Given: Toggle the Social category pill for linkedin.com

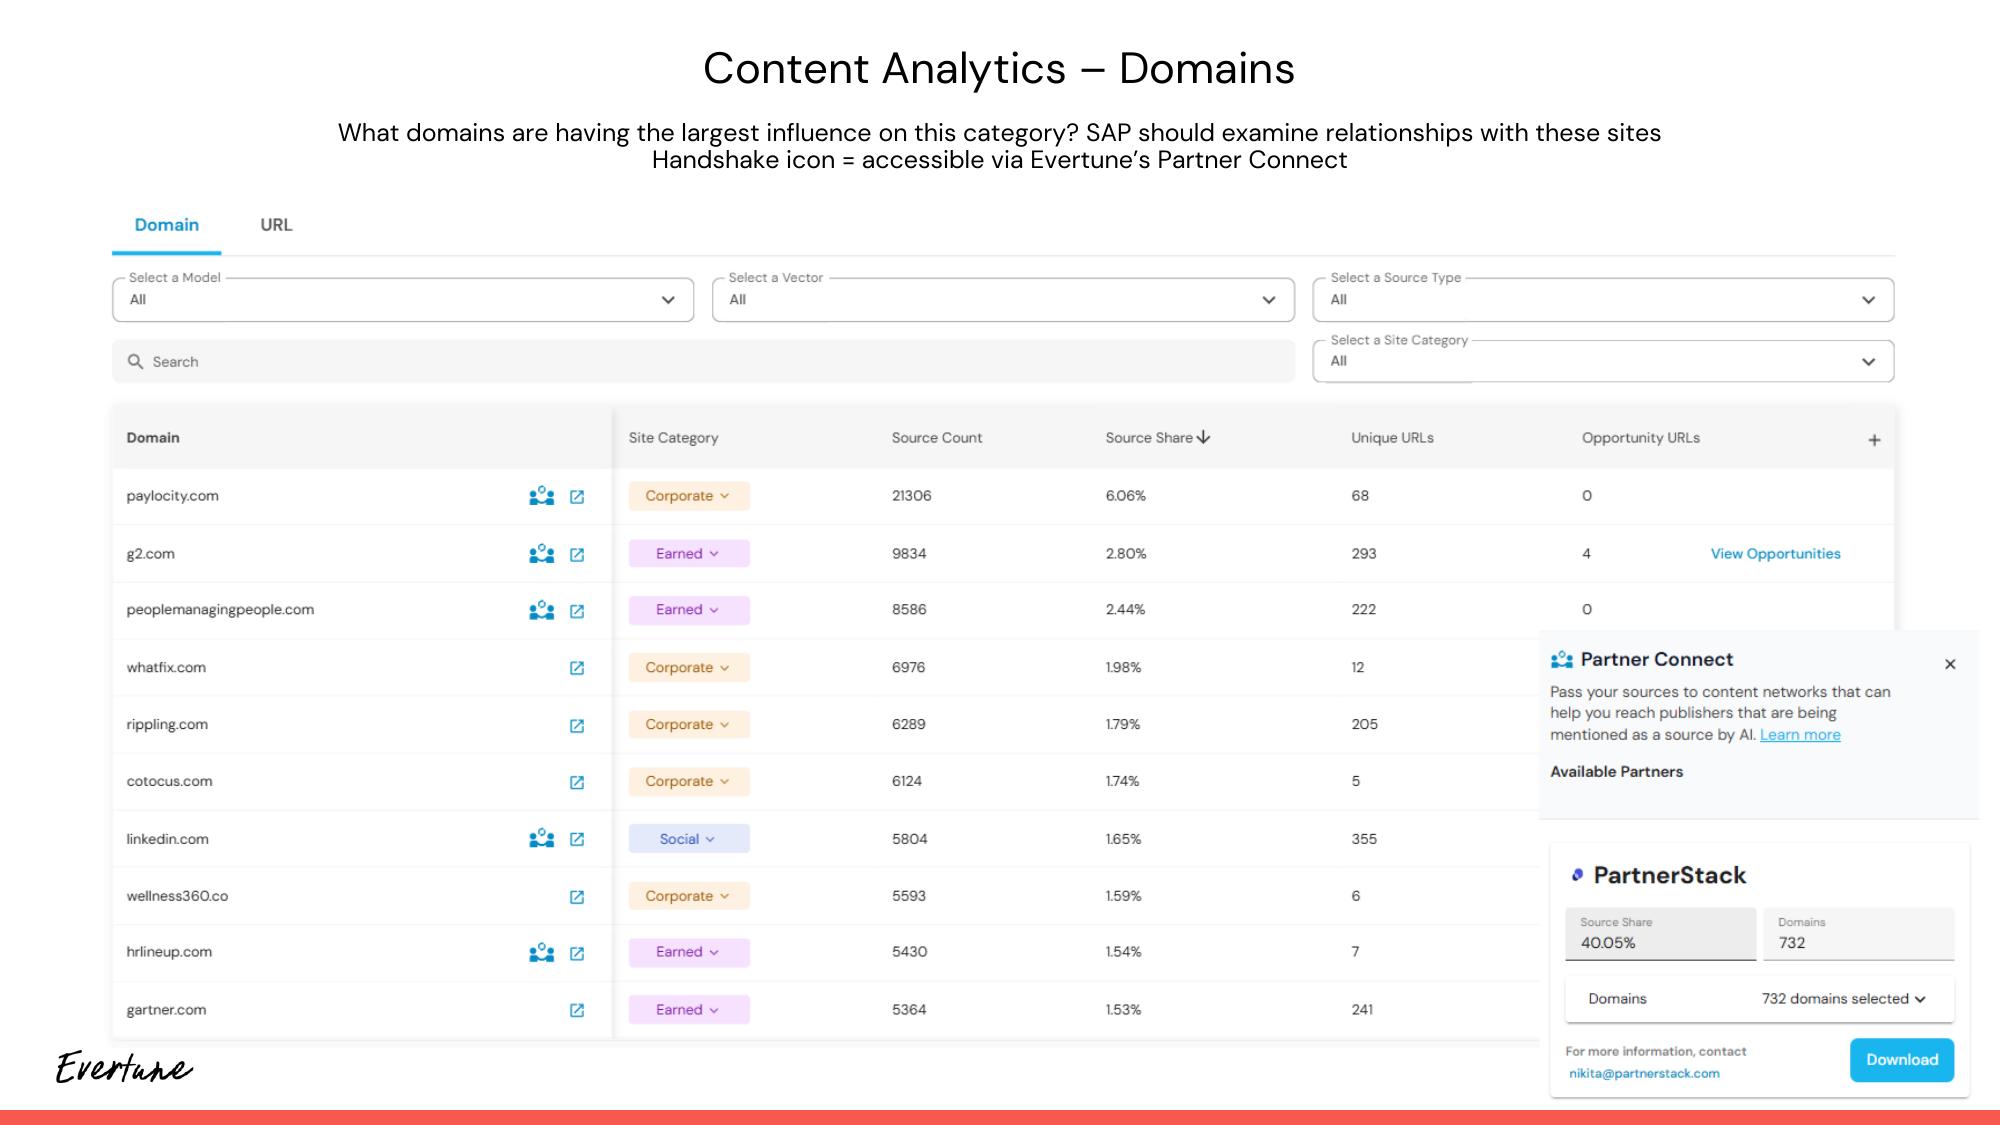Looking at the screenshot, I should pyautogui.click(x=687, y=839).
